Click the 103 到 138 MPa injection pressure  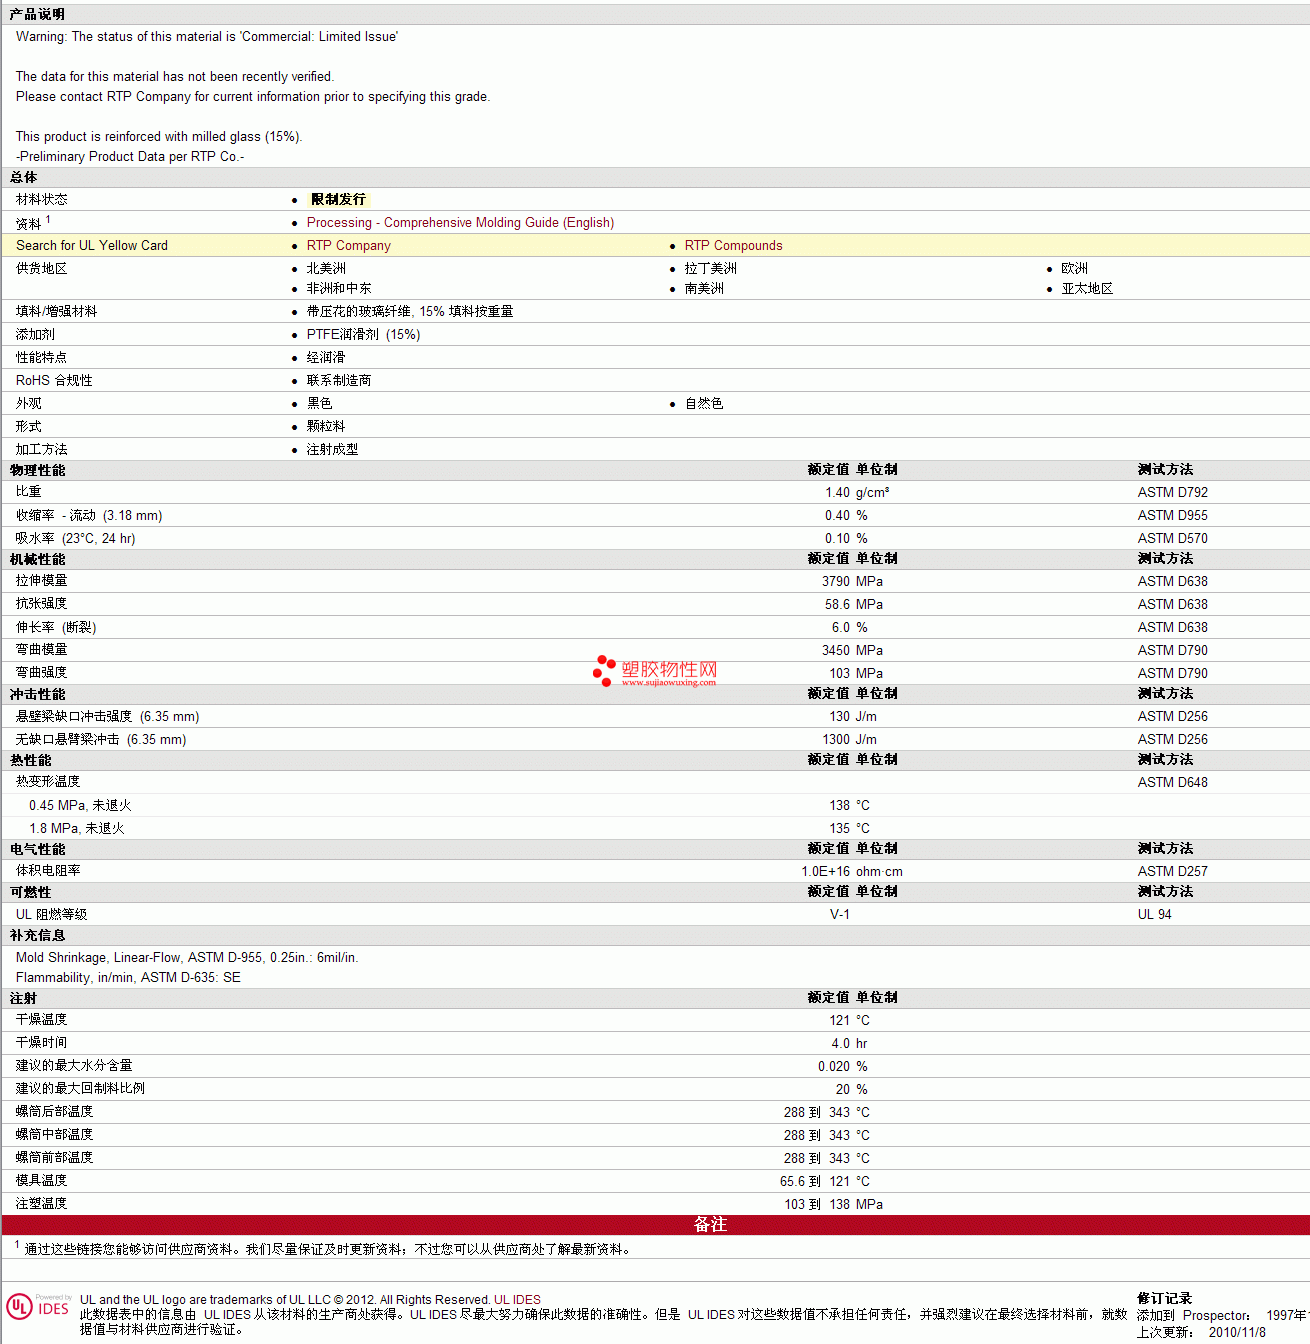[834, 1205]
